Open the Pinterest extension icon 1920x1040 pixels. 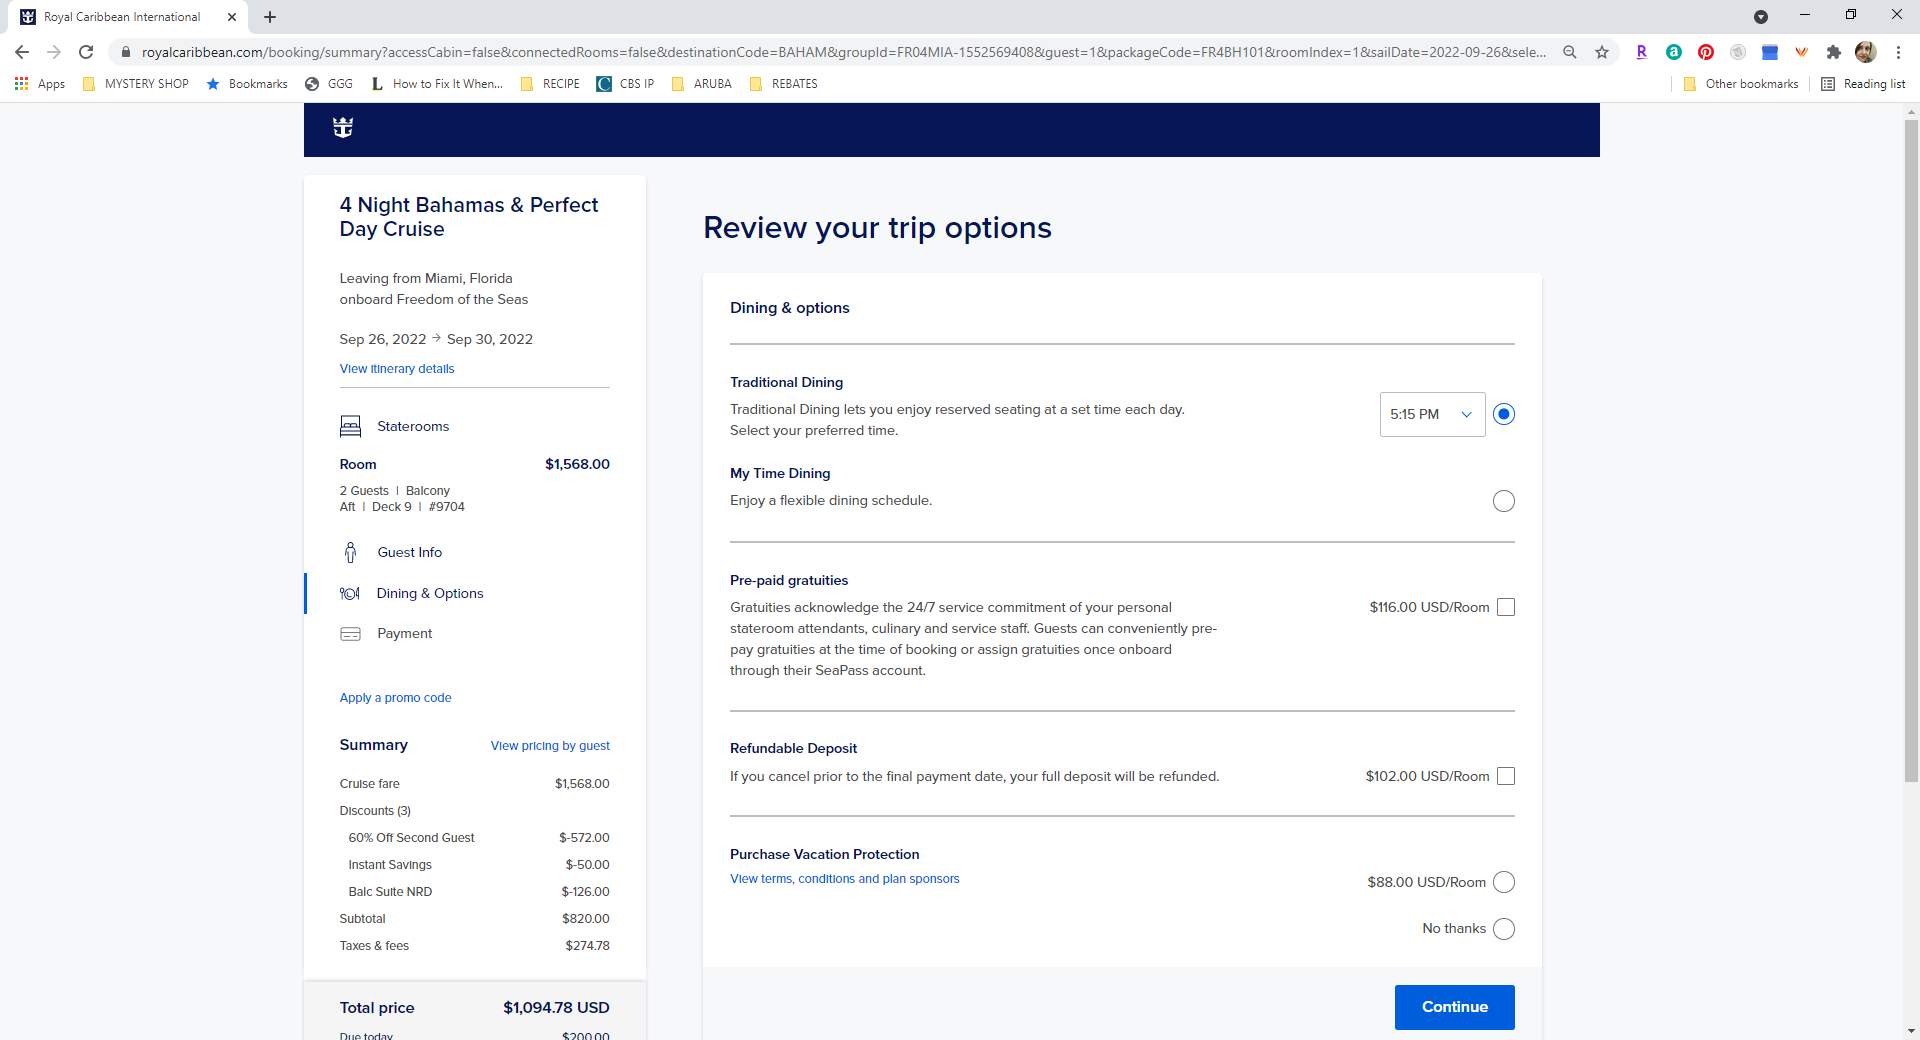coord(1706,52)
